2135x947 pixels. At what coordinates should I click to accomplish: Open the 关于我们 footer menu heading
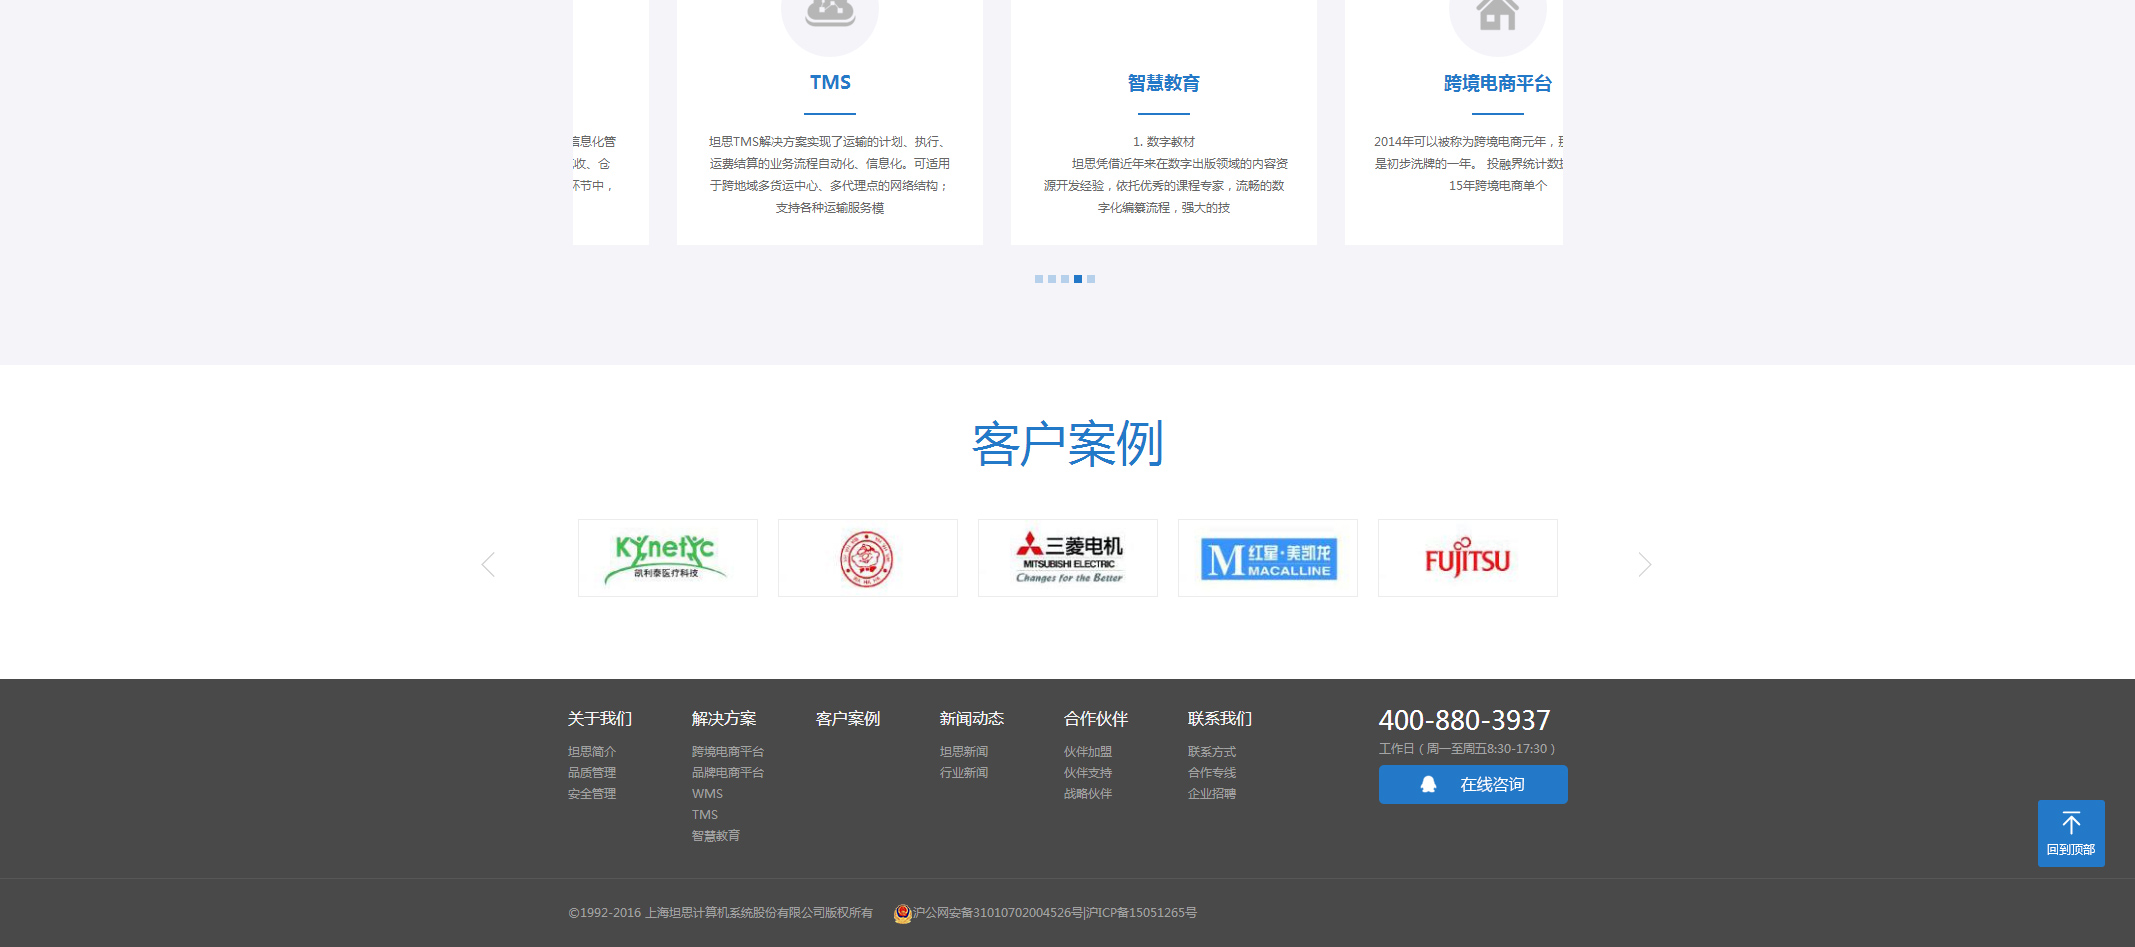coord(599,719)
